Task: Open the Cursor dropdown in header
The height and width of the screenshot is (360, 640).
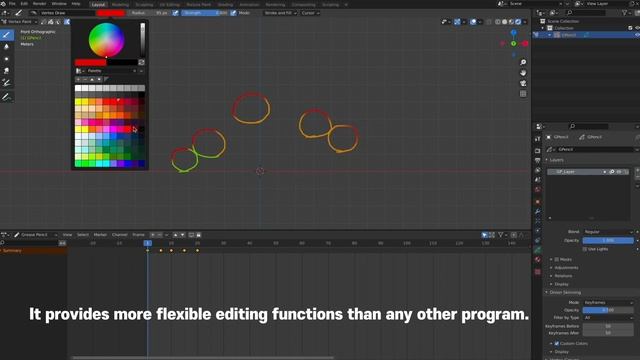Action: coord(310,13)
